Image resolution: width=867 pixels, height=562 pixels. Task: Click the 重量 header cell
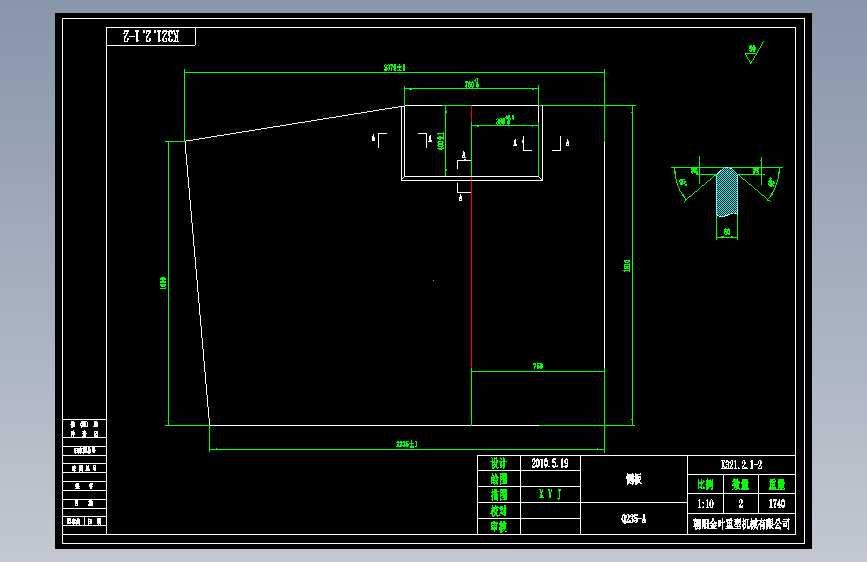[777, 485]
